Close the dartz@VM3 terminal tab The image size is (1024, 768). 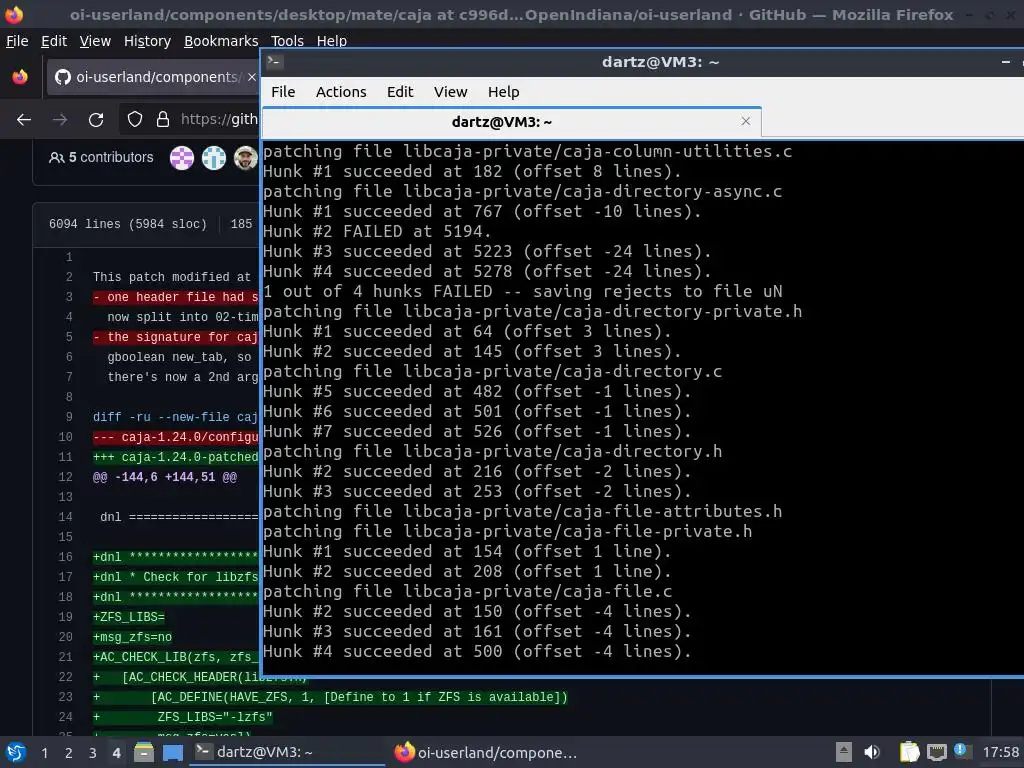[746, 121]
